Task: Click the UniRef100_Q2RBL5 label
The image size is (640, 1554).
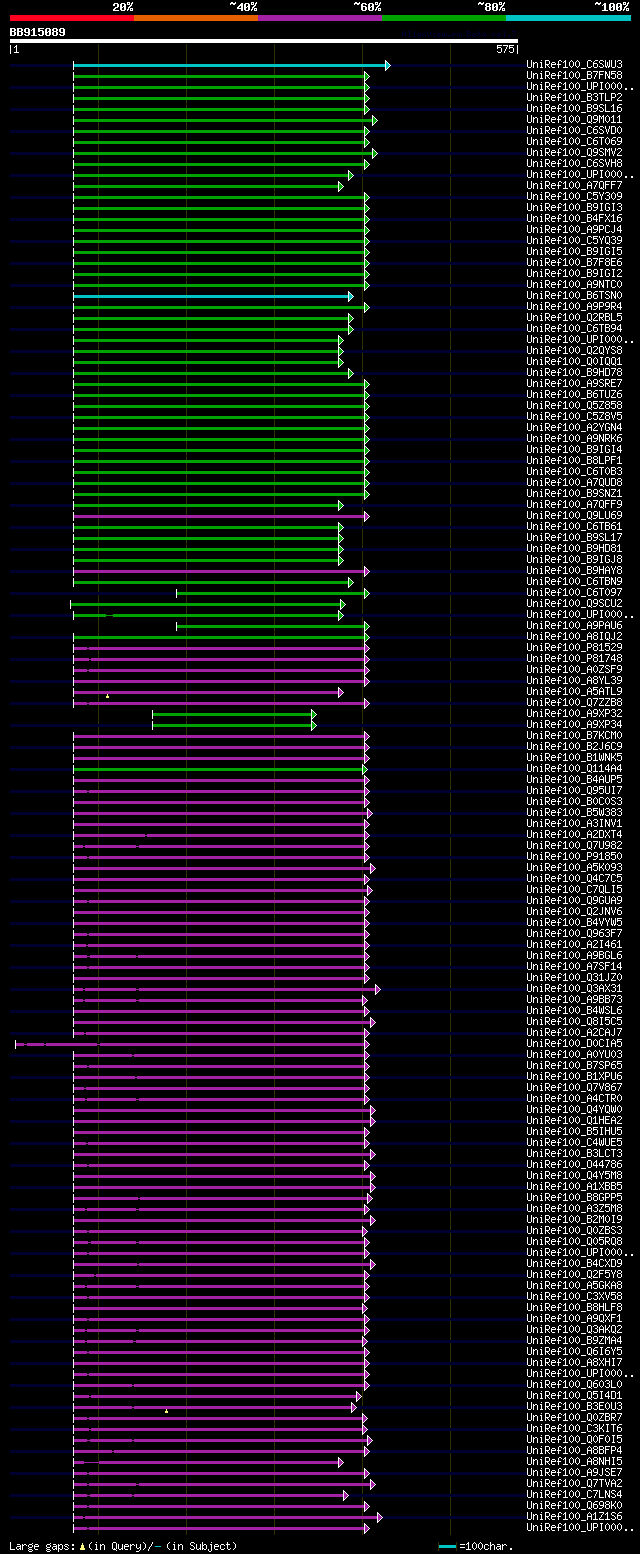Action: (x=574, y=317)
